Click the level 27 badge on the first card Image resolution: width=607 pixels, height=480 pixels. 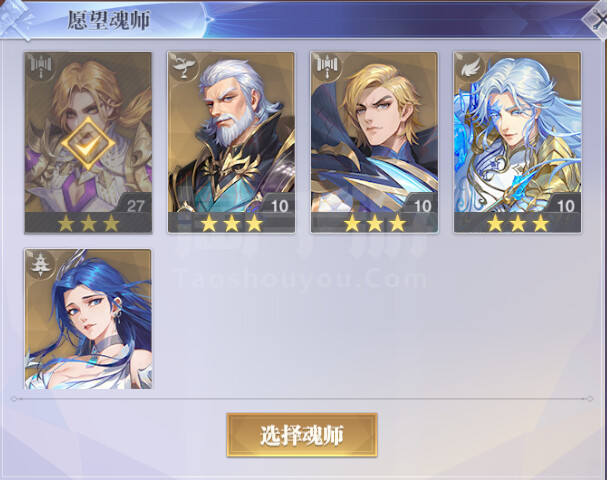point(135,205)
